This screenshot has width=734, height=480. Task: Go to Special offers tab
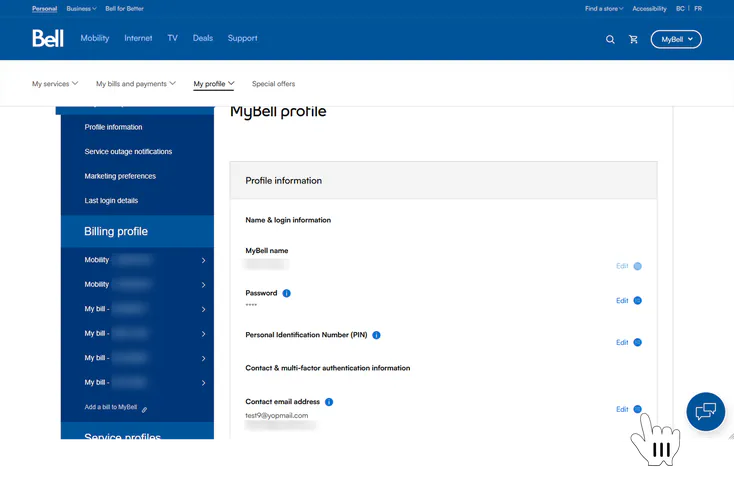pos(273,84)
